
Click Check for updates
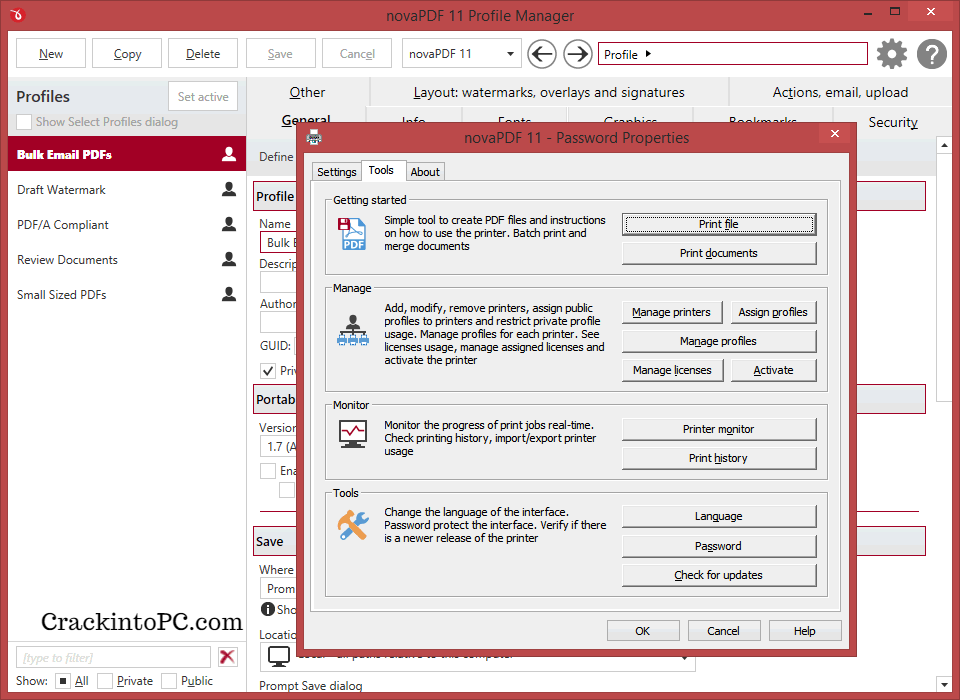[719, 575]
